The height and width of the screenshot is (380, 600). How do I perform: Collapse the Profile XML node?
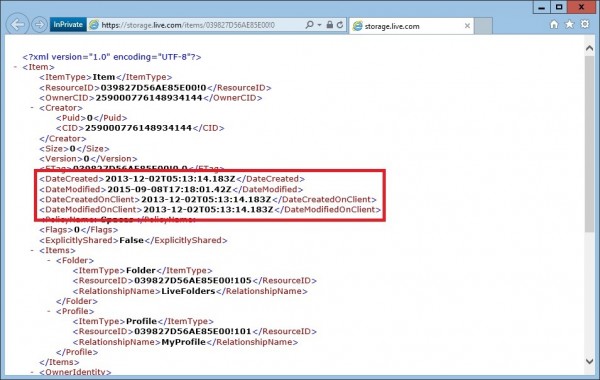tap(49, 312)
